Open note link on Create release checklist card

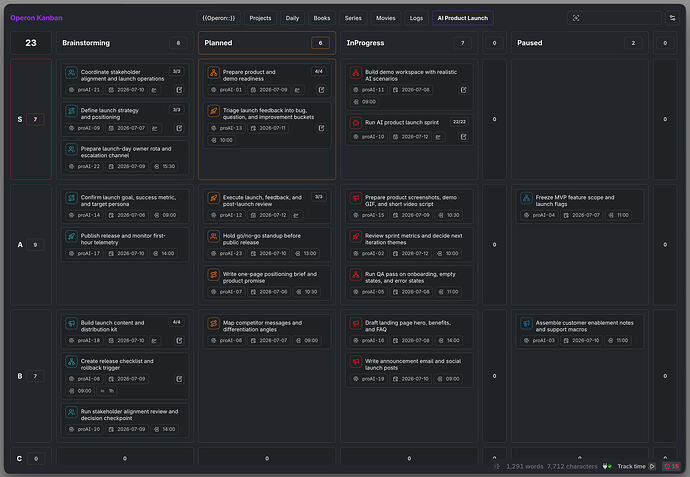pyautogui.click(x=179, y=379)
